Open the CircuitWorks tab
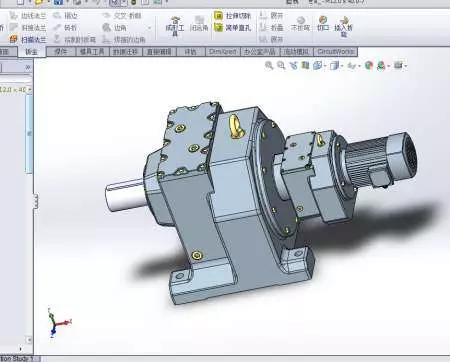This screenshot has height=362, width=450. (336, 52)
